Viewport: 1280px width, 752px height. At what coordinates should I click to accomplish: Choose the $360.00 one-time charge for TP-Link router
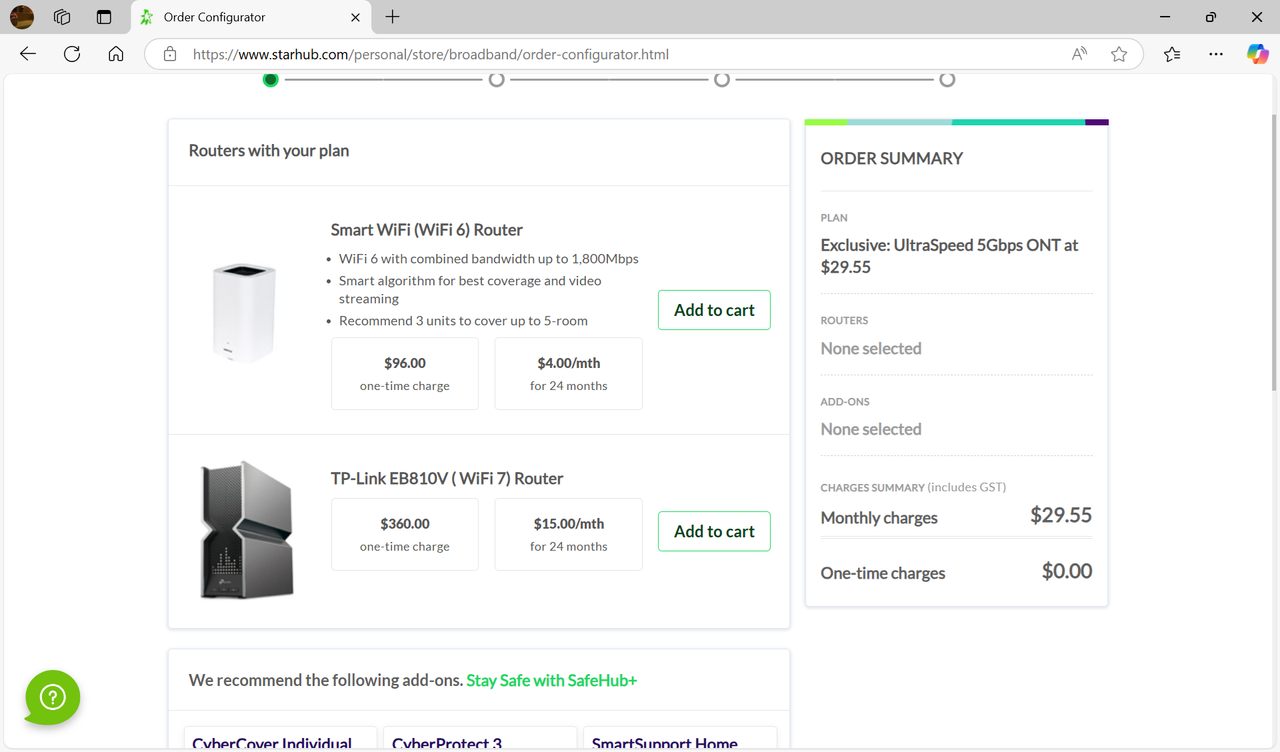[404, 533]
